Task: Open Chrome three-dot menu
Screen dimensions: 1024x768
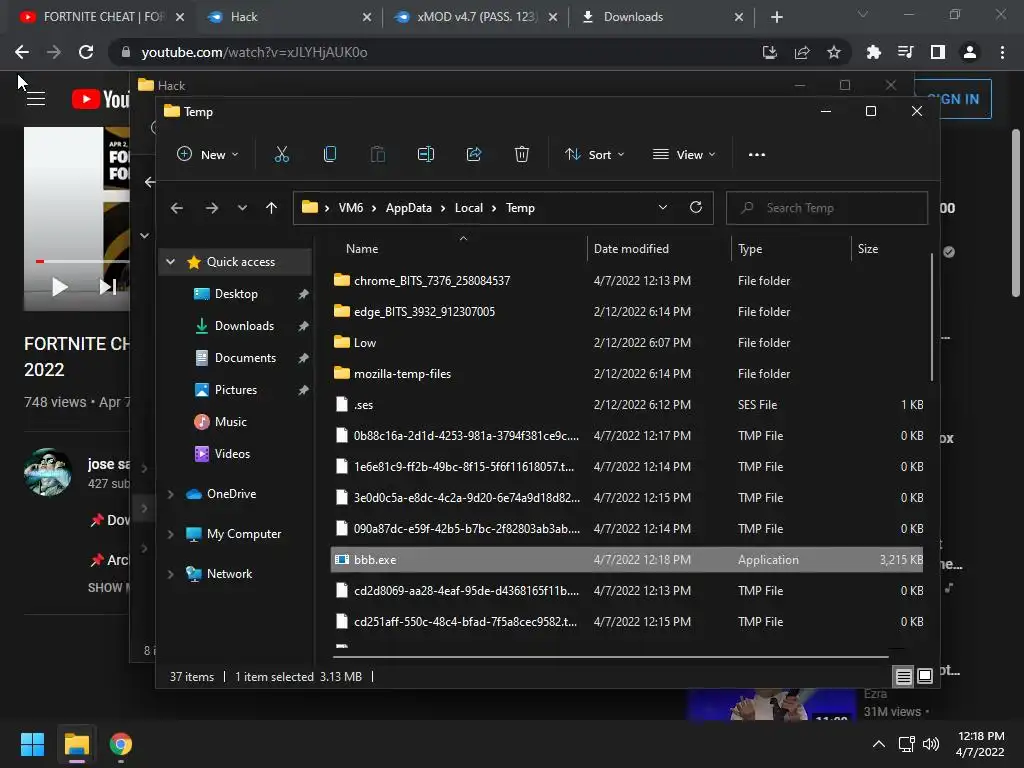Action: coord(1002,52)
